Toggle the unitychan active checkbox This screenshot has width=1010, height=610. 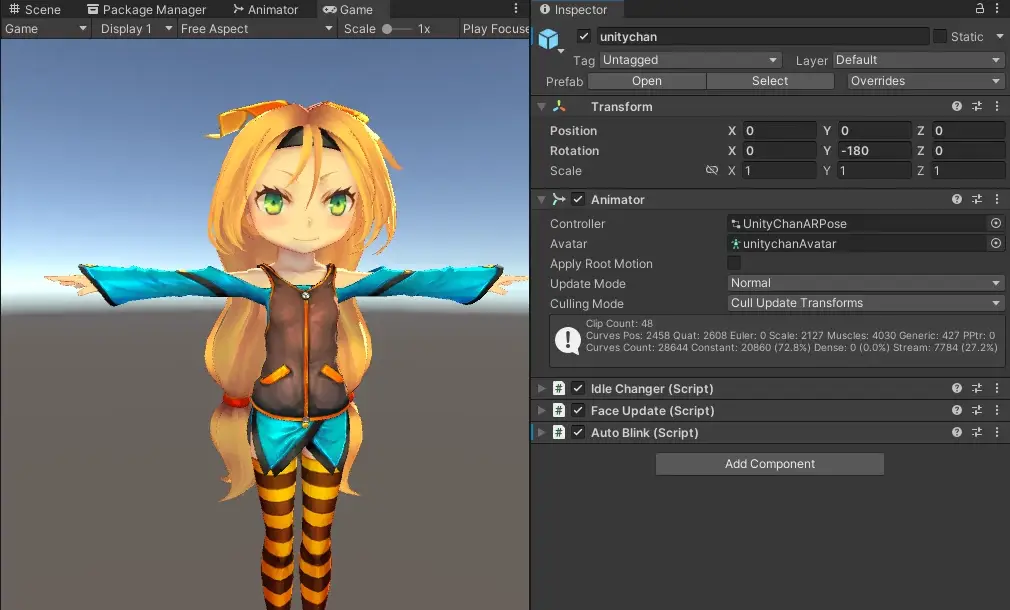[x=584, y=36]
